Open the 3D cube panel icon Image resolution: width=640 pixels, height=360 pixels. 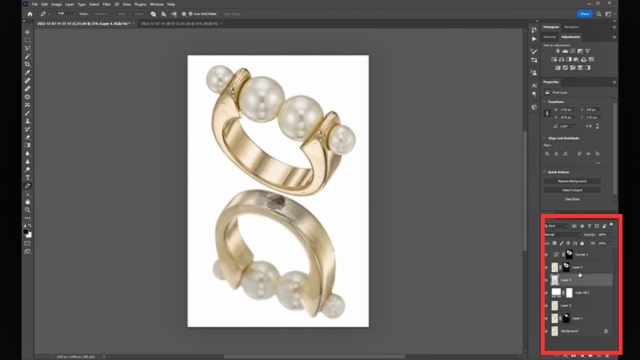tap(534, 107)
